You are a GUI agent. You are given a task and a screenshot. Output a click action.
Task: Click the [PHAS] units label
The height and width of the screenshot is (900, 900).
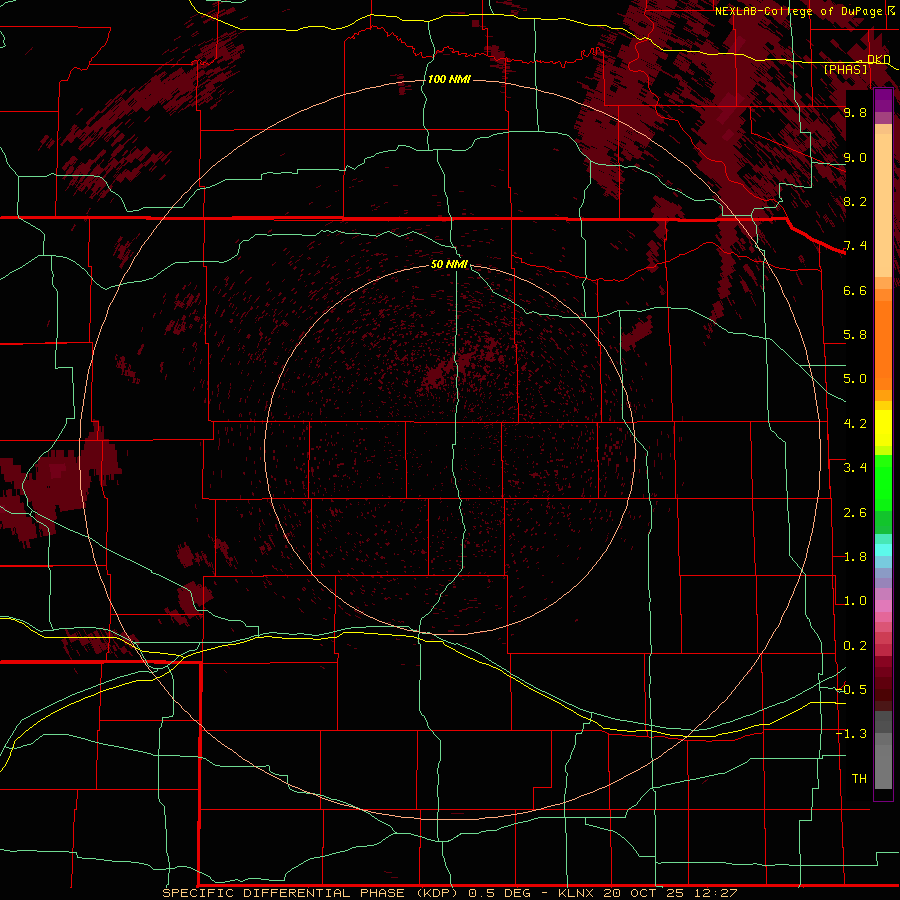[845, 70]
